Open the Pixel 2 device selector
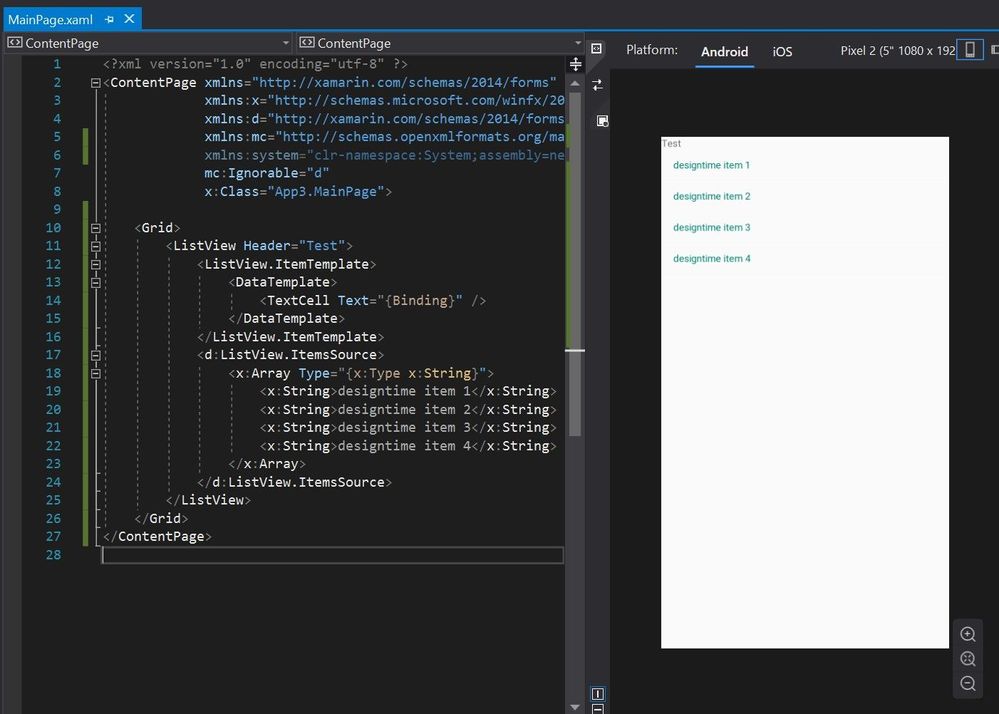999x714 pixels. tap(897, 51)
